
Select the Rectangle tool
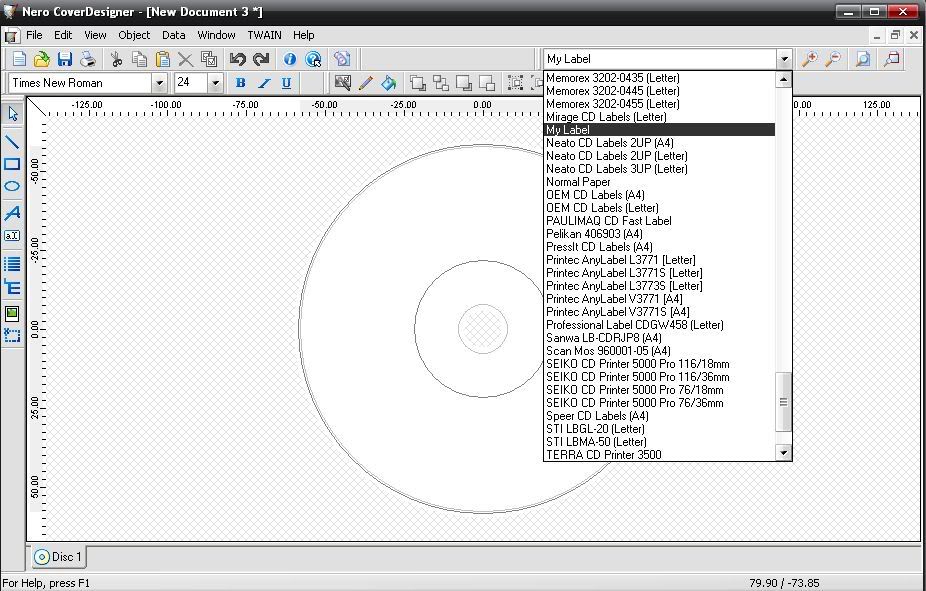(13, 164)
